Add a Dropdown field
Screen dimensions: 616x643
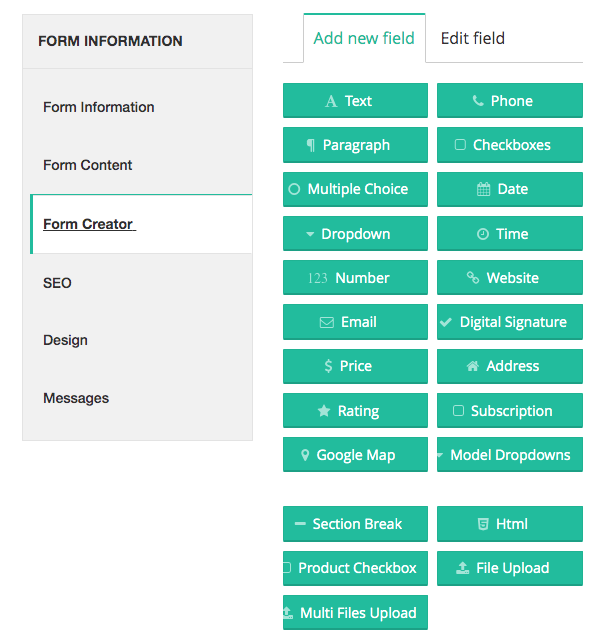[x=355, y=234]
